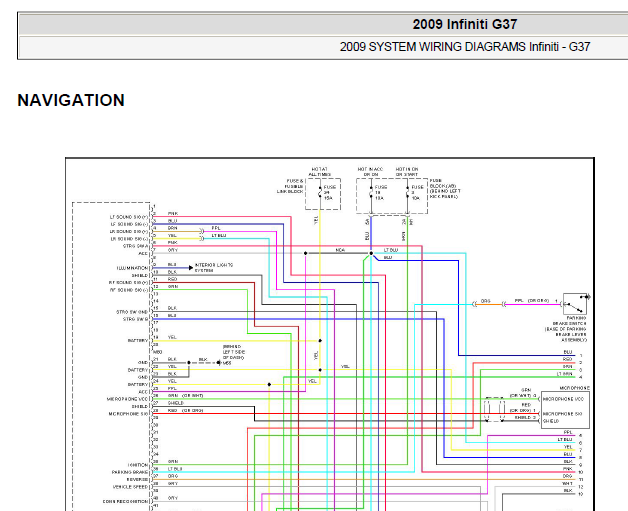Click the REVERSE pin label
This screenshot has width=628, height=511.
[137, 479]
